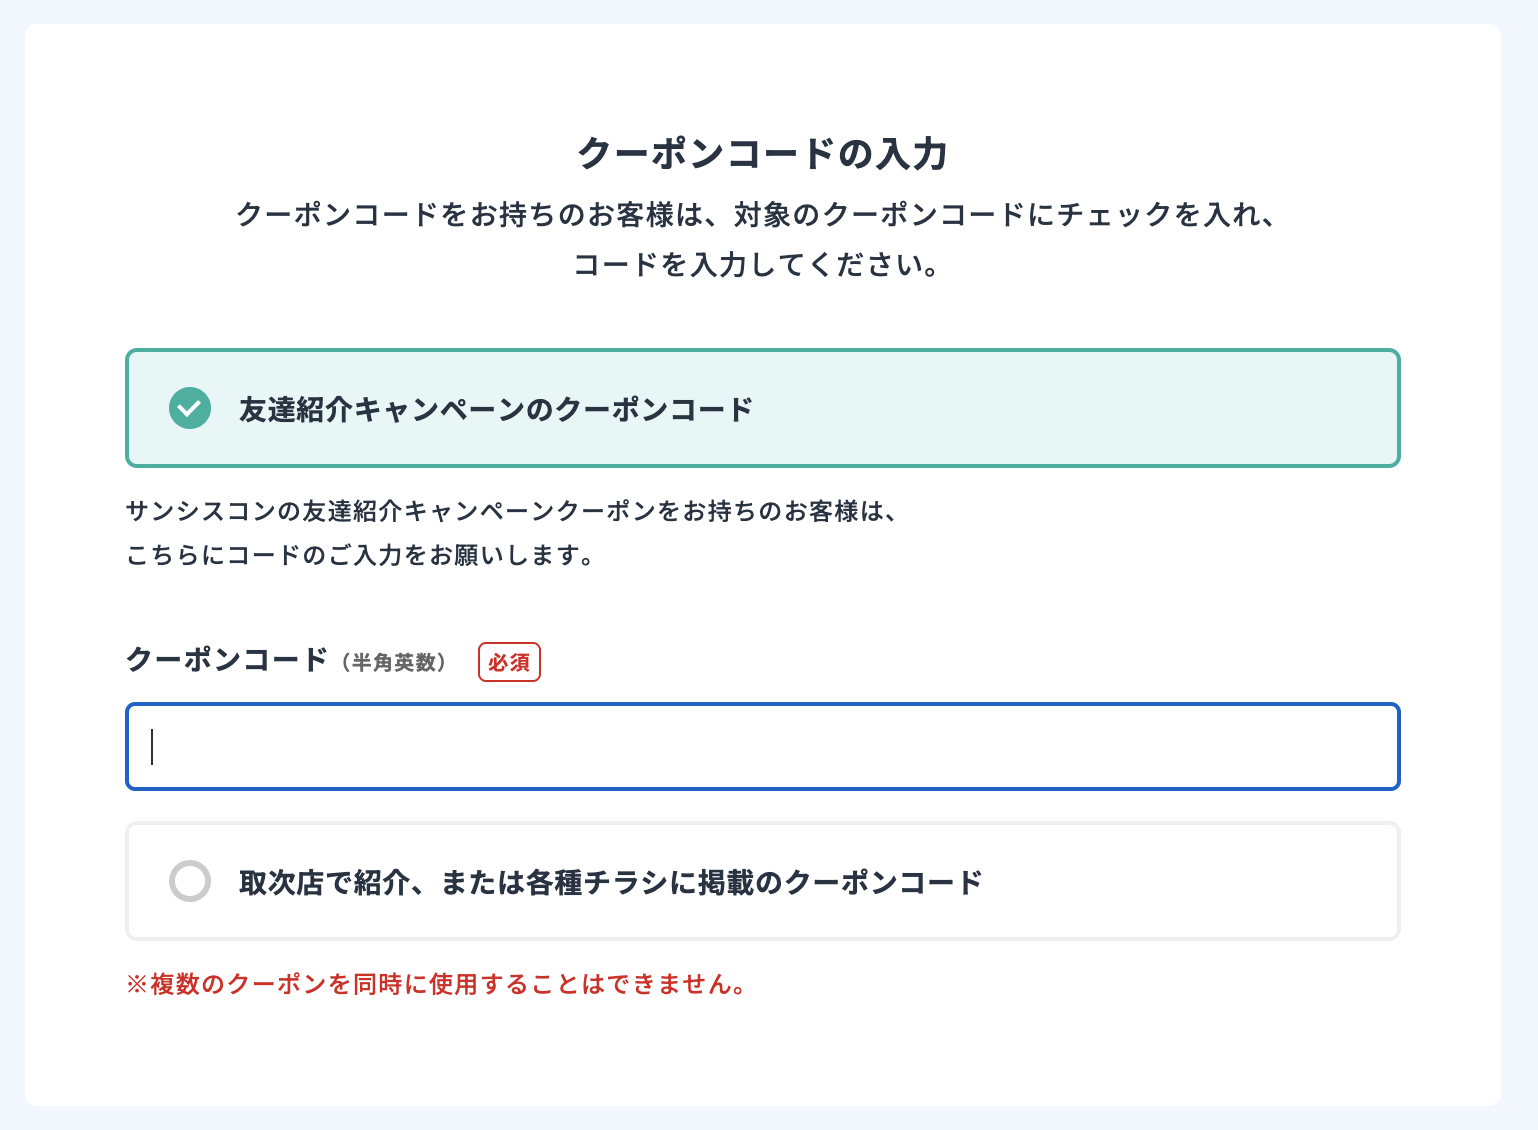
Task: Click the サンシスコンの友達紹介キャンペーン description line
Action: point(512,511)
